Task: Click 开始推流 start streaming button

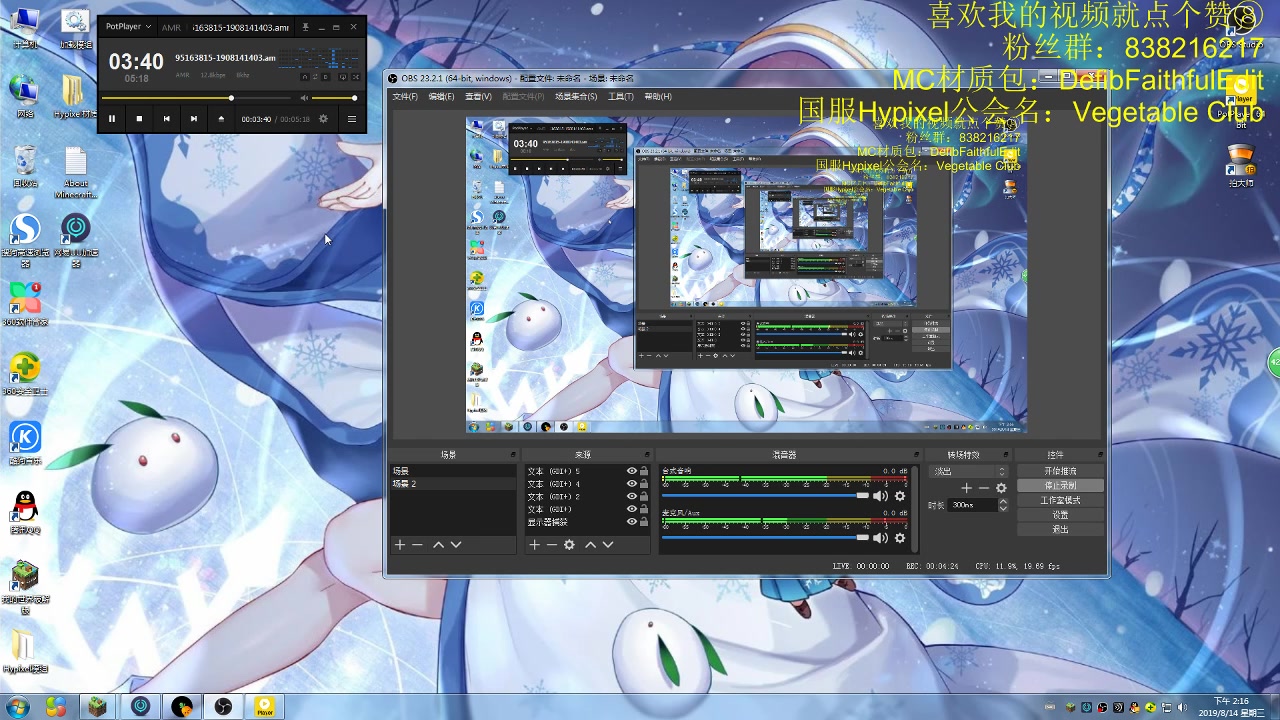Action: [1060, 471]
